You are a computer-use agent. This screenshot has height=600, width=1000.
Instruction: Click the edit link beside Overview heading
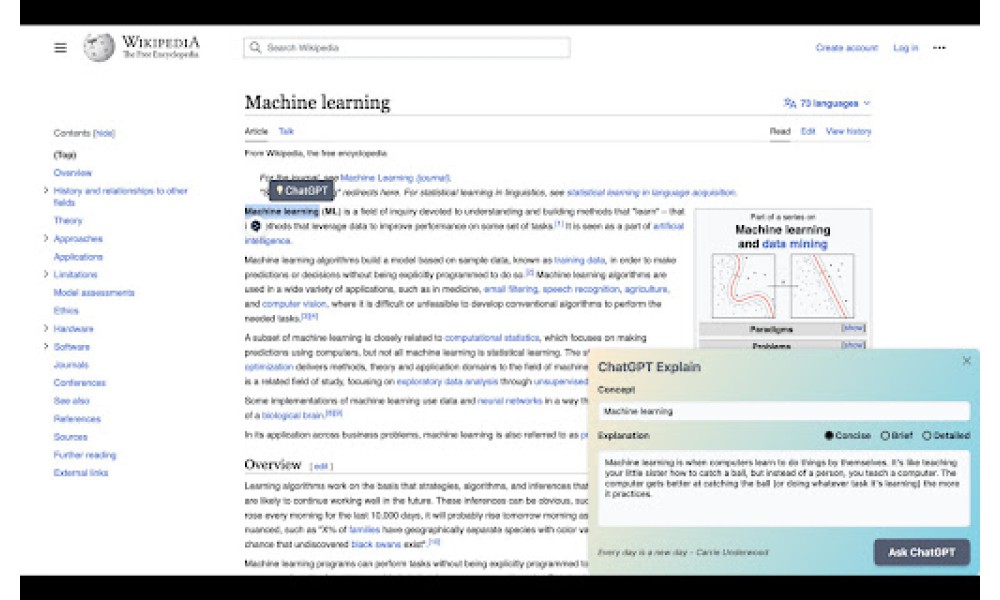point(321,466)
